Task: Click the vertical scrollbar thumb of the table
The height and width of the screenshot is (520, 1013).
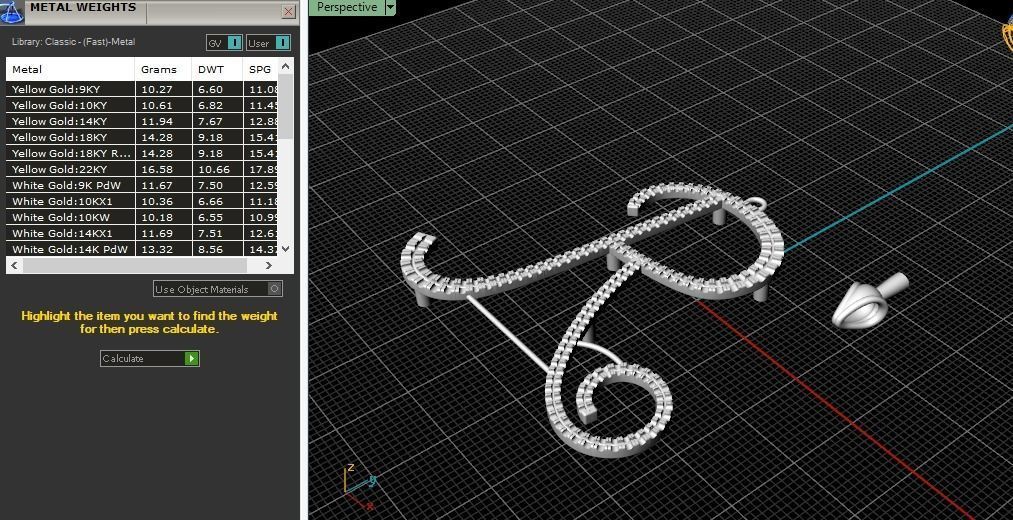Action: (286, 105)
